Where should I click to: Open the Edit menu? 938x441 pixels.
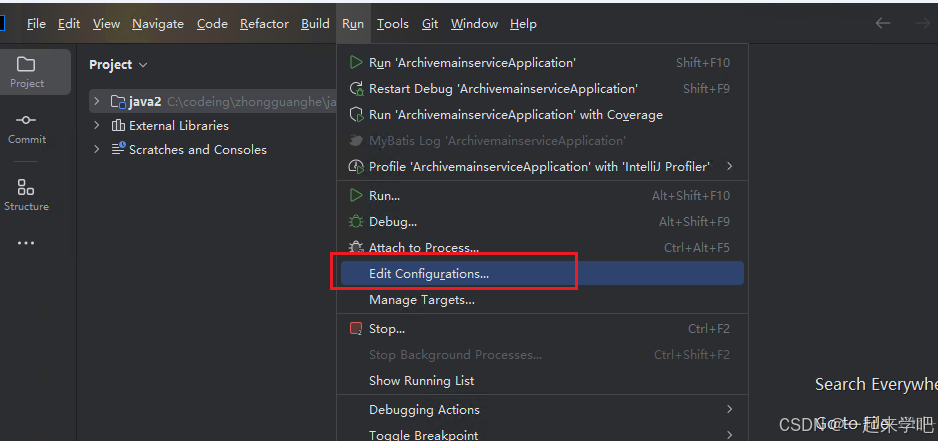coord(69,23)
